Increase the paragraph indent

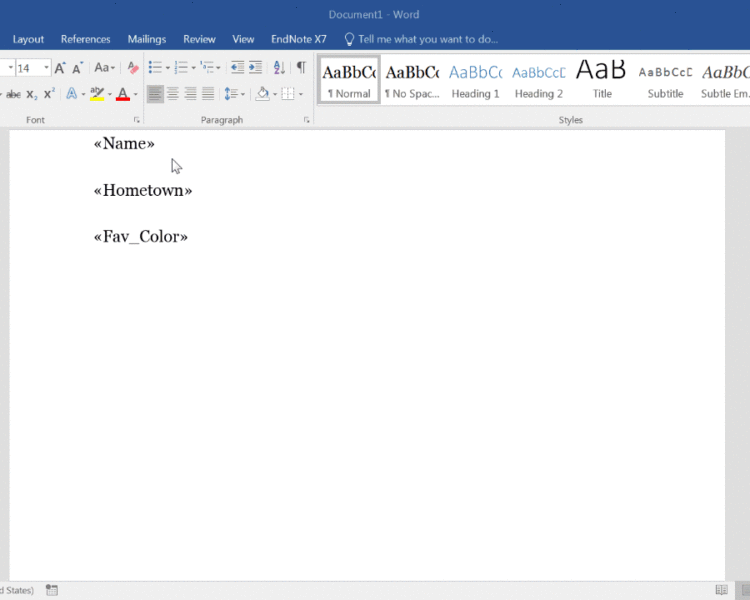(255, 68)
